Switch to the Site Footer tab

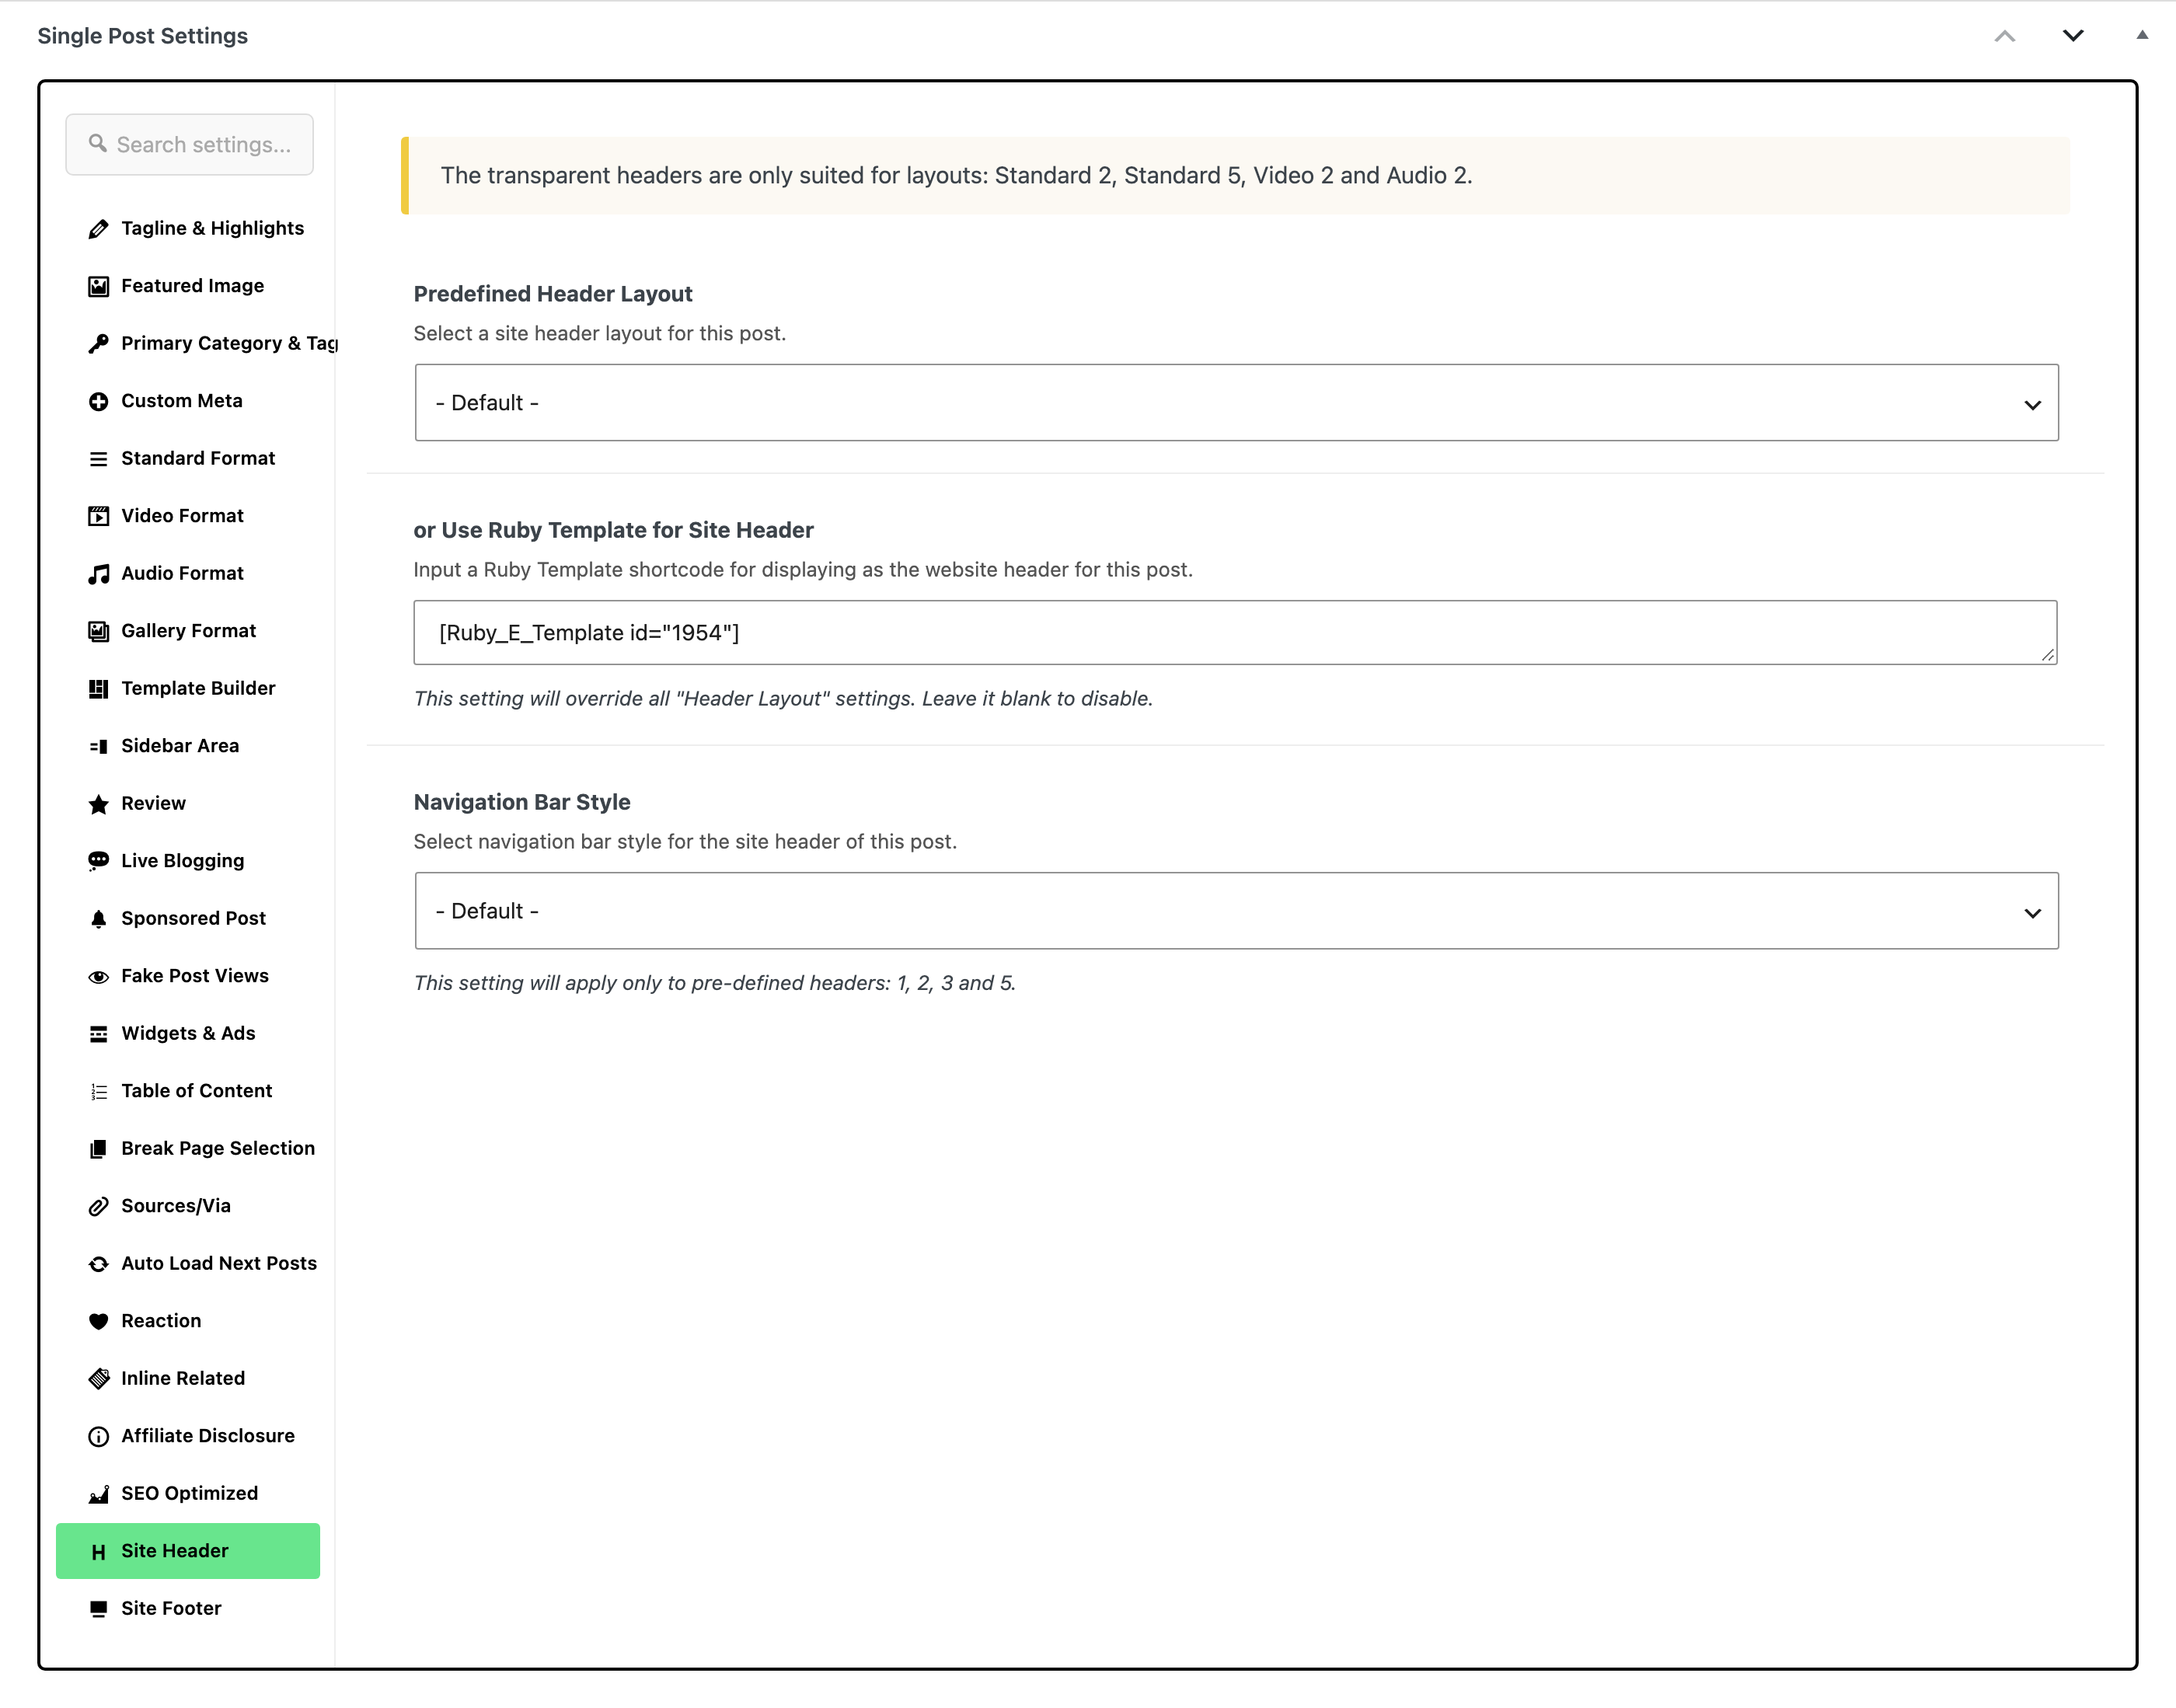tap(188, 1608)
